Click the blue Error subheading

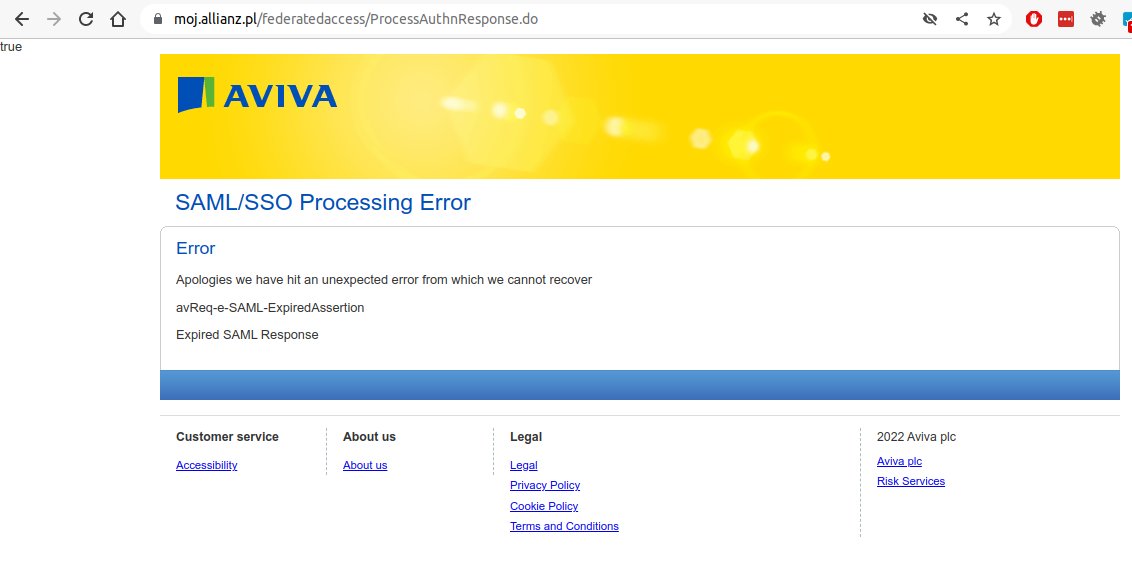coord(196,248)
